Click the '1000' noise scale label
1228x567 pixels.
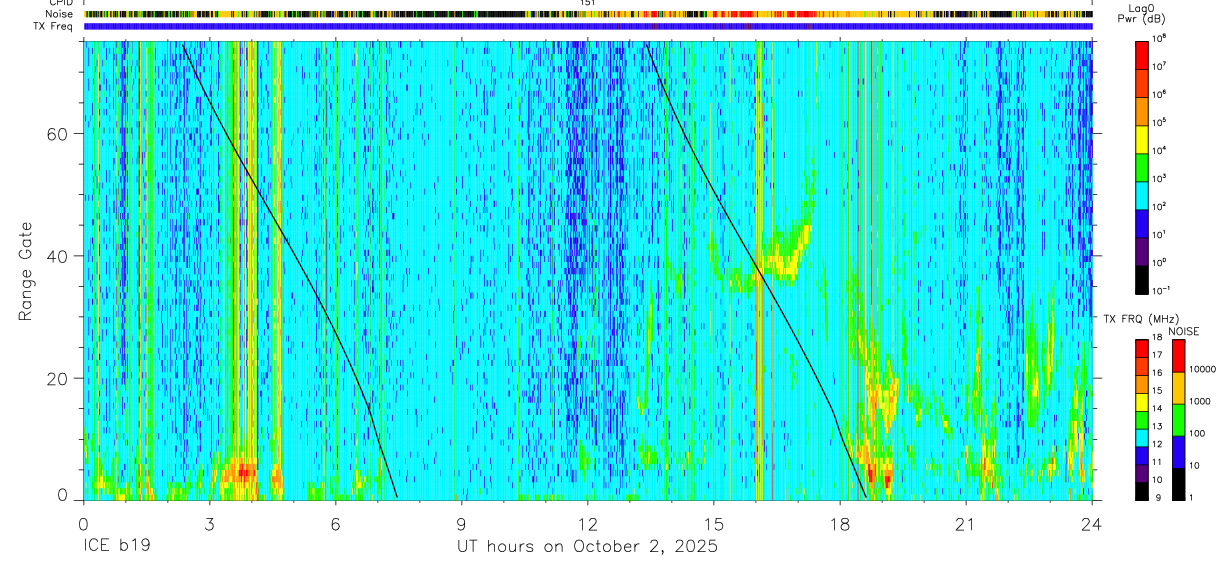(x=1200, y=401)
